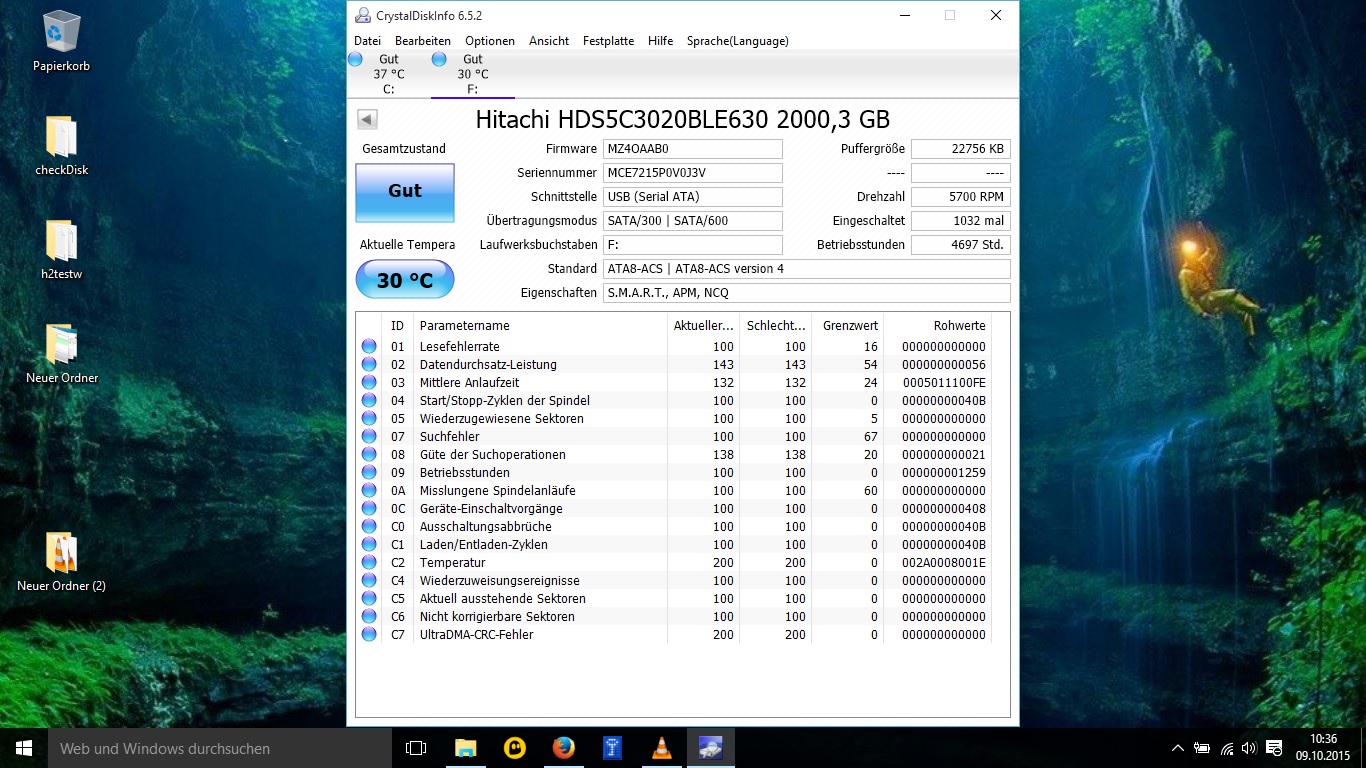Open the Optionen menu
Screen dimensions: 1366x768
[490, 41]
